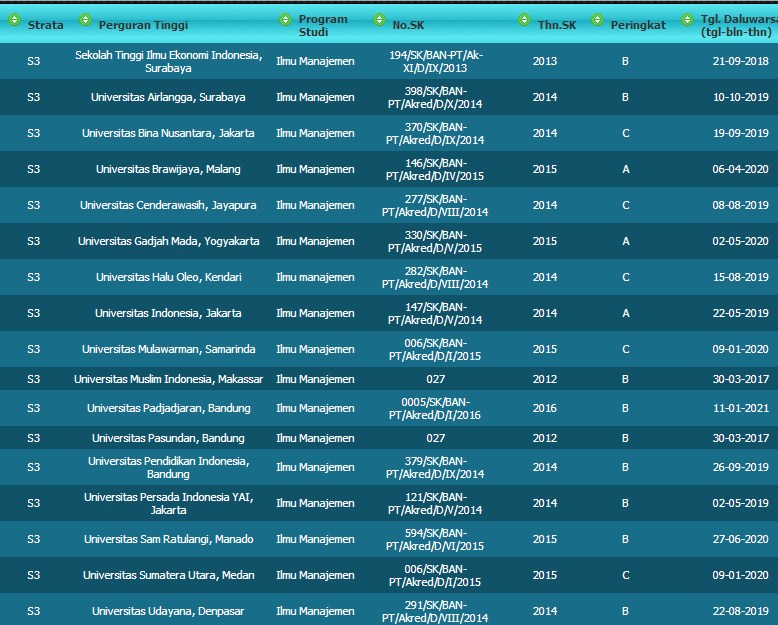Select the Universitas Gadjah Mada, Yogyakarta cell

point(169,241)
